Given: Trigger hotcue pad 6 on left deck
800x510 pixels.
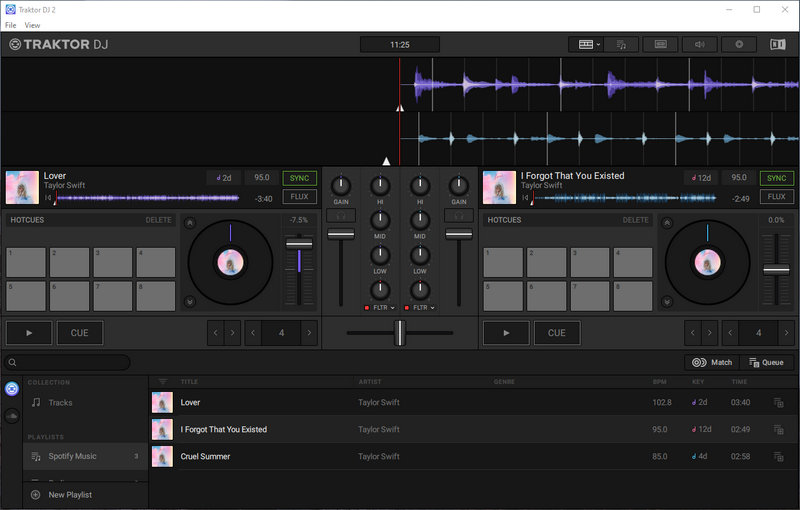Looking at the screenshot, I should coord(69,296).
